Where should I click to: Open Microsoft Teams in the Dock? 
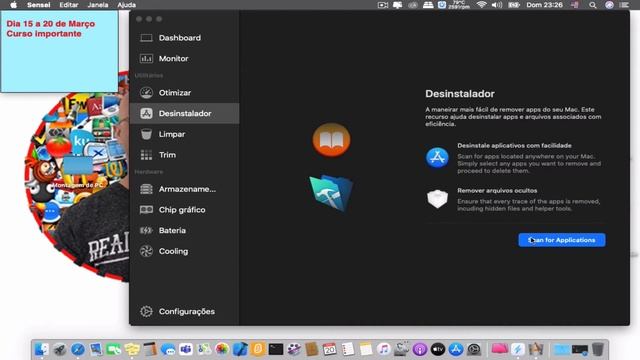click(186, 349)
